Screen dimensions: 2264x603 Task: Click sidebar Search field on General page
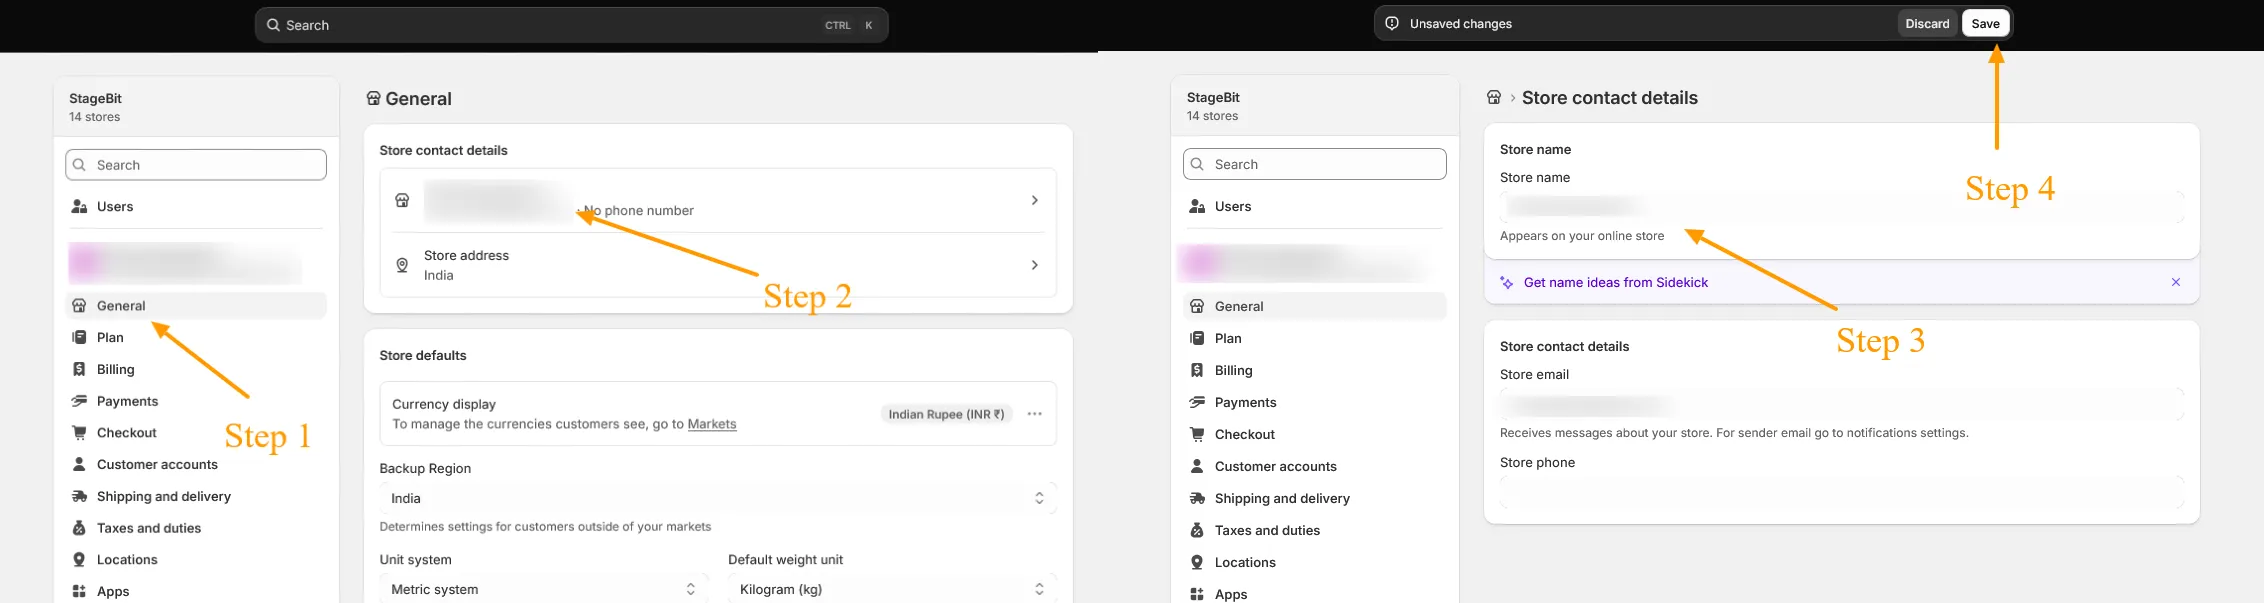click(x=196, y=165)
